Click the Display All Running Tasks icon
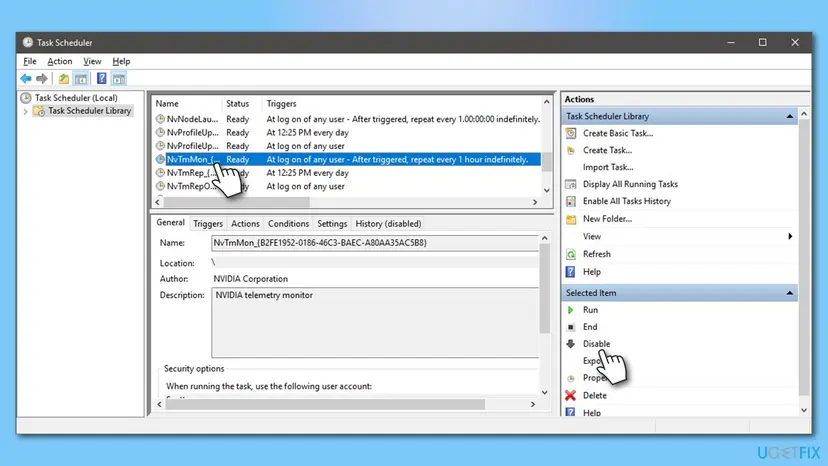828x466 pixels. (x=571, y=184)
